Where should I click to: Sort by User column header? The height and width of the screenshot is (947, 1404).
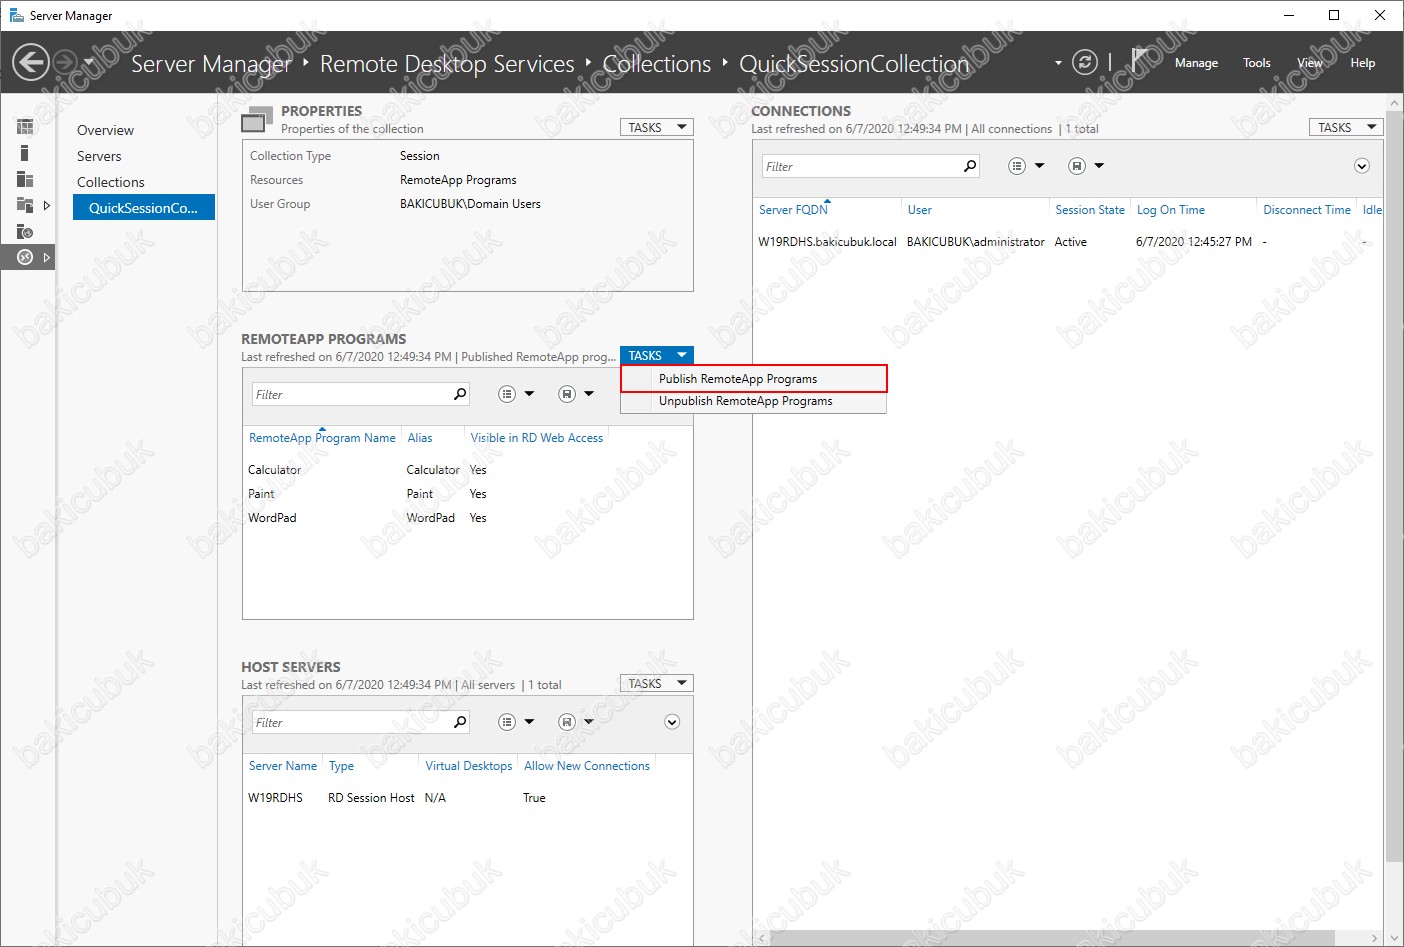pyautogui.click(x=919, y=210)
